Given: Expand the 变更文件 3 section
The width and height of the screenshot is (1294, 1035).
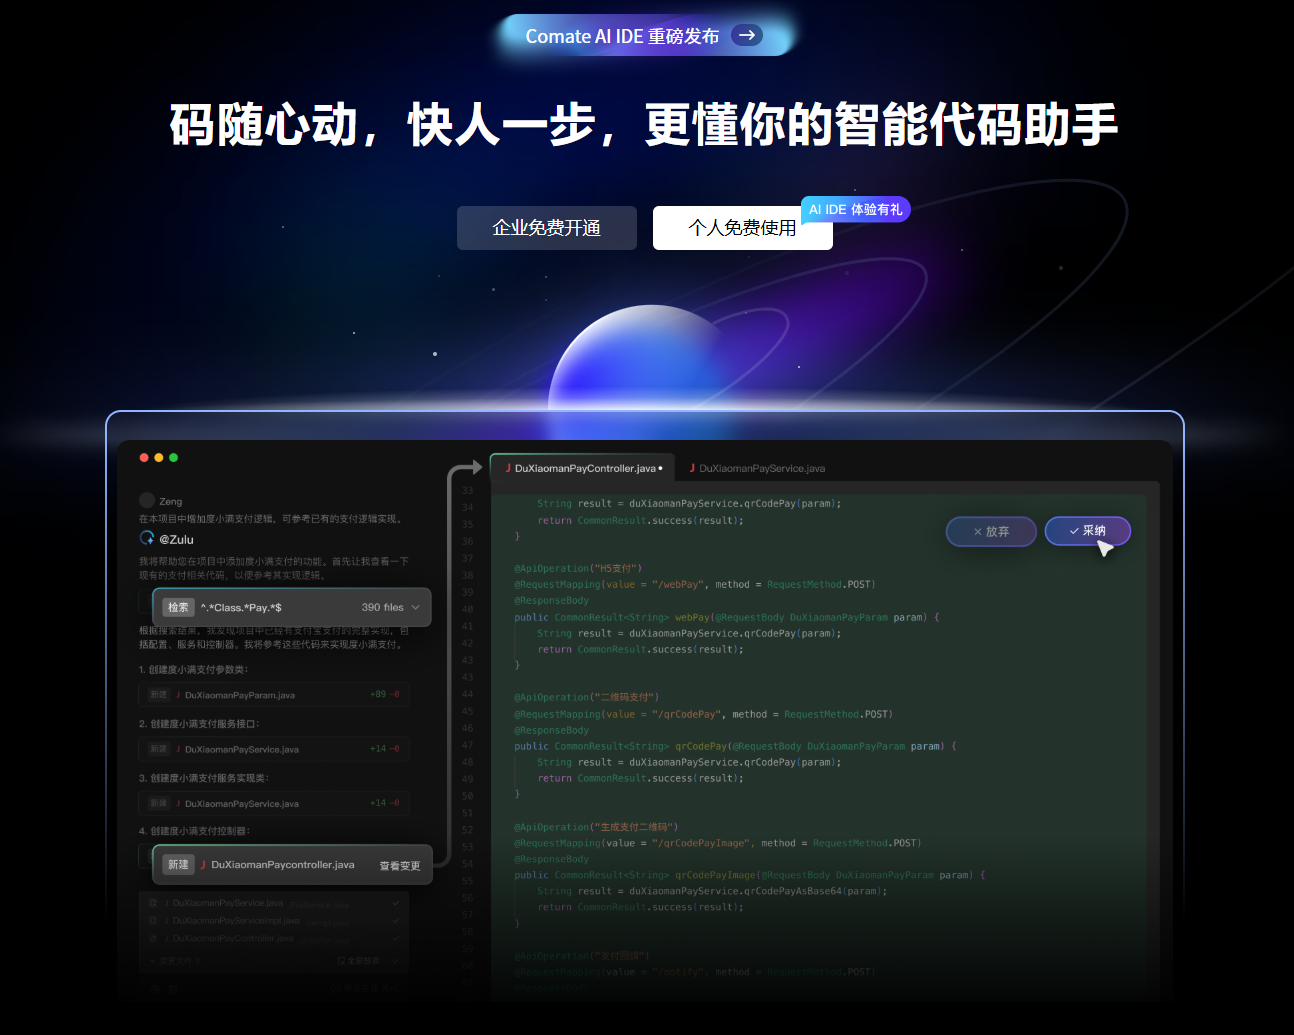Looking at the screenshot, I should click(175, 960).
